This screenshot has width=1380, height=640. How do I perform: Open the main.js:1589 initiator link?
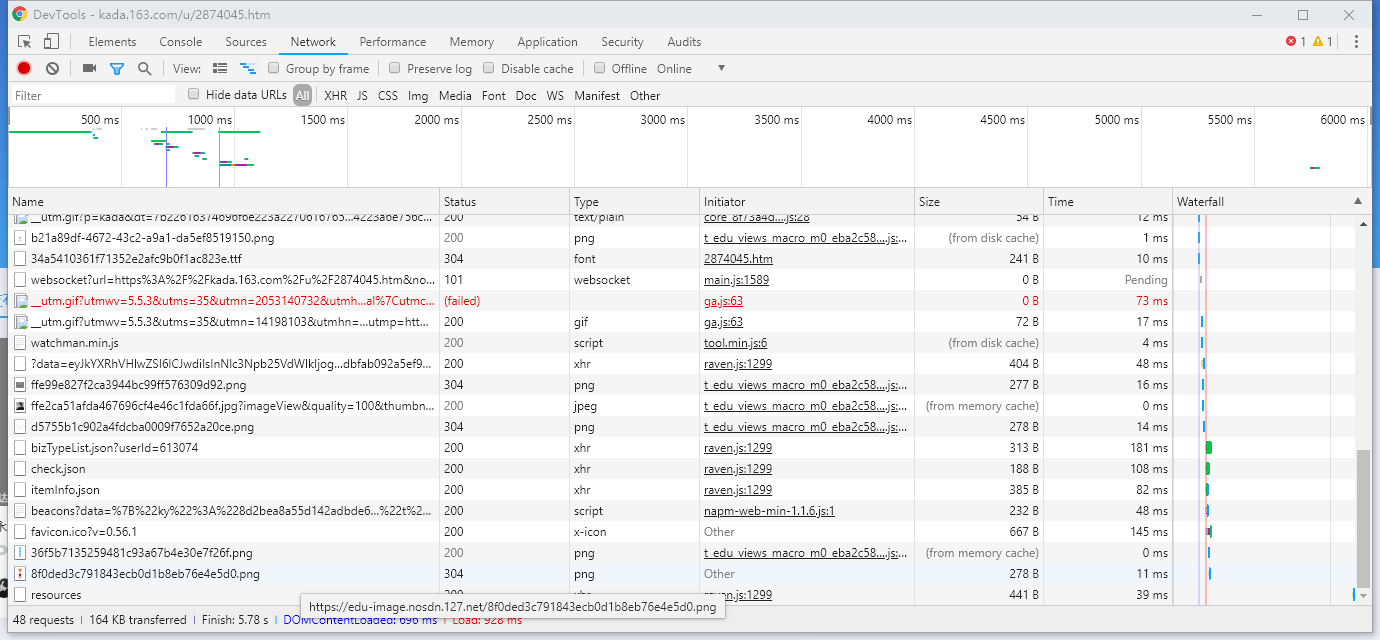click(x=736, y=280)
